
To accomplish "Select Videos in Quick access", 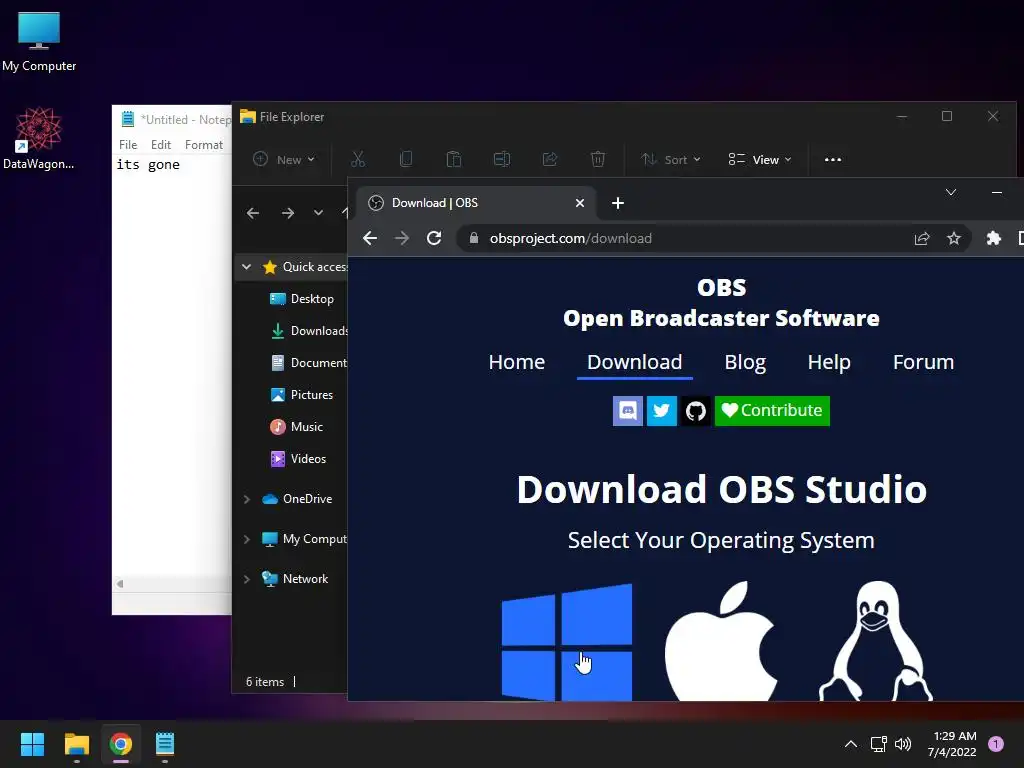I will click(x=298, y=459).
